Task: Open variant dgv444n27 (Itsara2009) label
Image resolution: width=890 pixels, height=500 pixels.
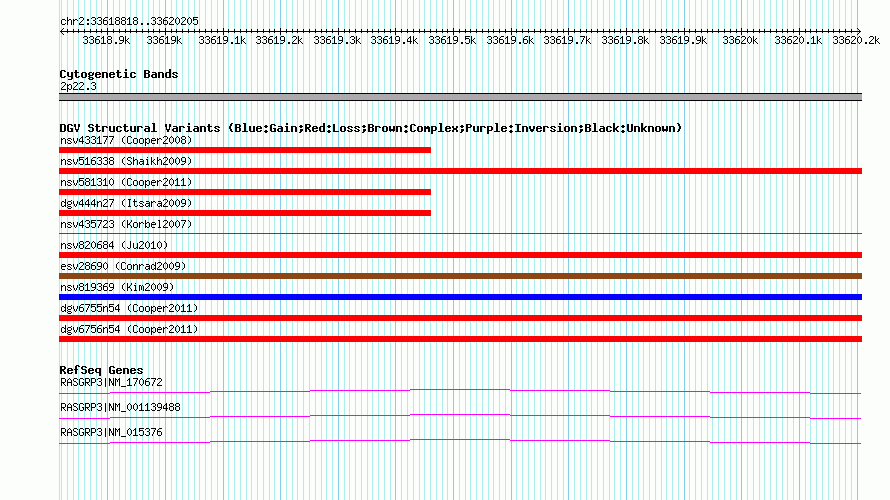Action: (126, 203)
